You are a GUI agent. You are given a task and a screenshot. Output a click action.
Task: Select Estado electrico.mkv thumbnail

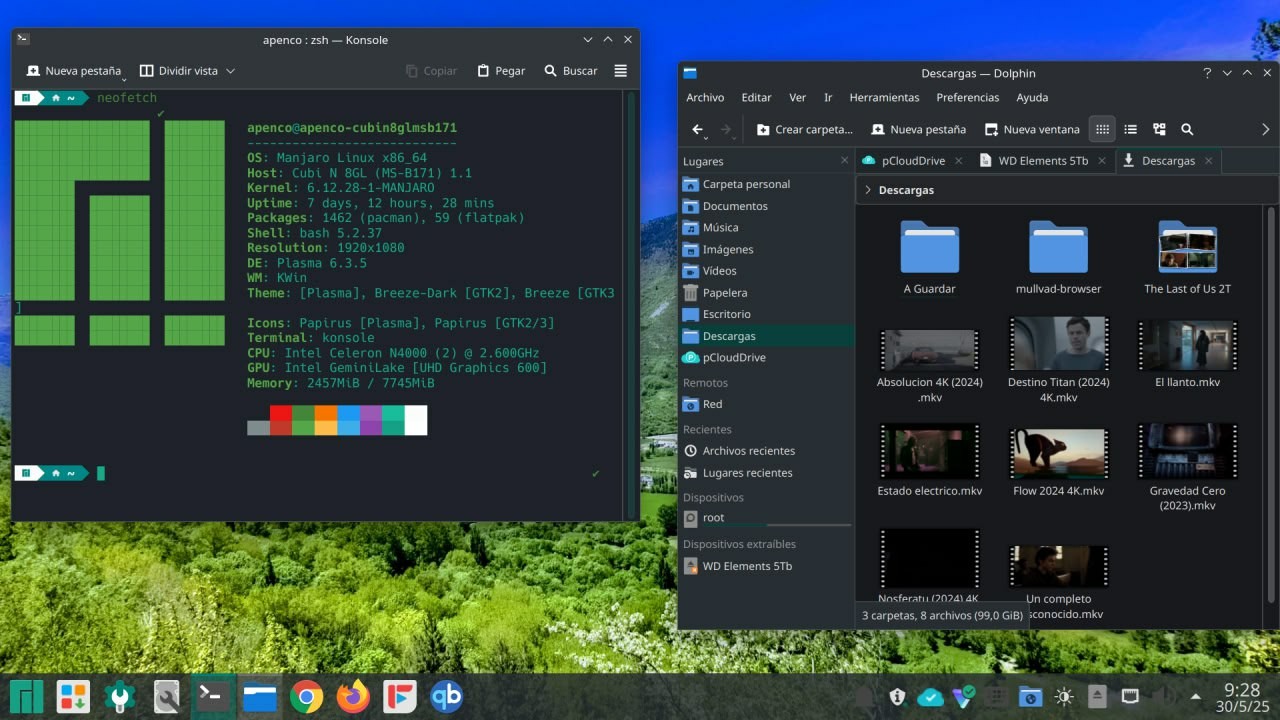coord(929,451)
